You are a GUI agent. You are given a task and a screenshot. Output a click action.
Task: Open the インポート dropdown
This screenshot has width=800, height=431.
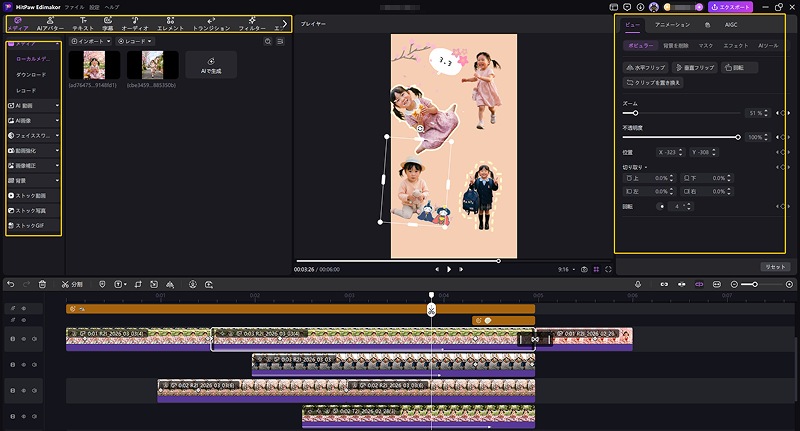[x=91, y=41]
